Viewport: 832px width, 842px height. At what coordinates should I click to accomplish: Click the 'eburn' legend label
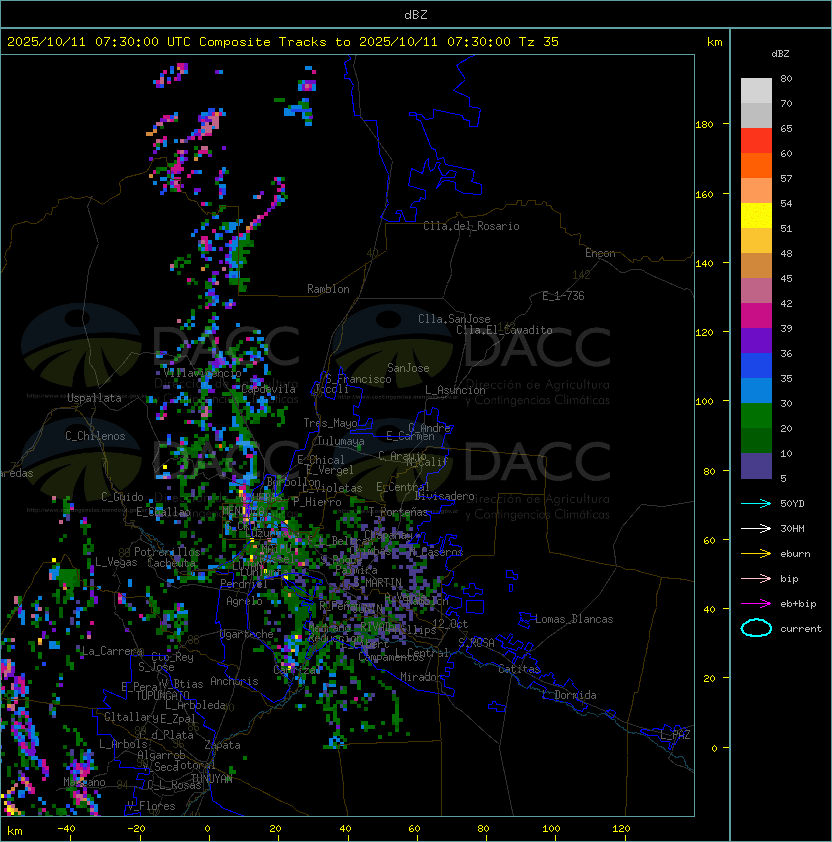click(795, 554)
